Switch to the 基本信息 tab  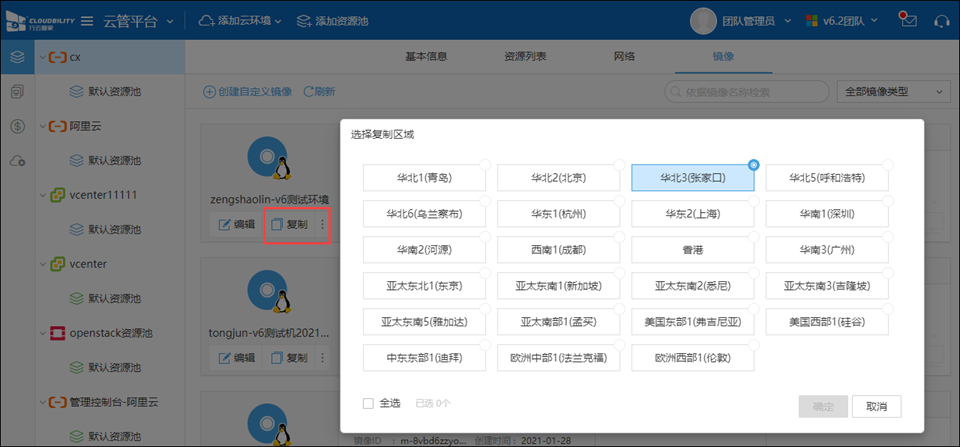click(x=426, y=56)
